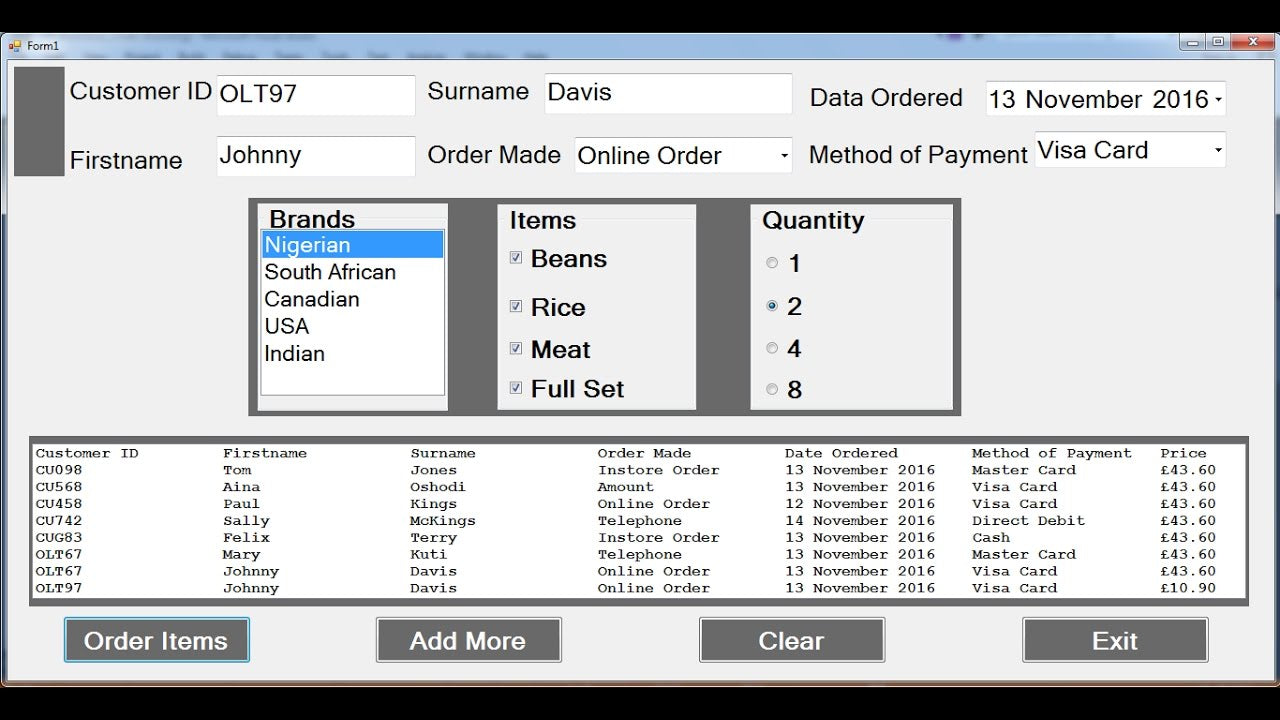Tick the Beans checkbox
This screenshot has height=720, width=1280.
516,258
